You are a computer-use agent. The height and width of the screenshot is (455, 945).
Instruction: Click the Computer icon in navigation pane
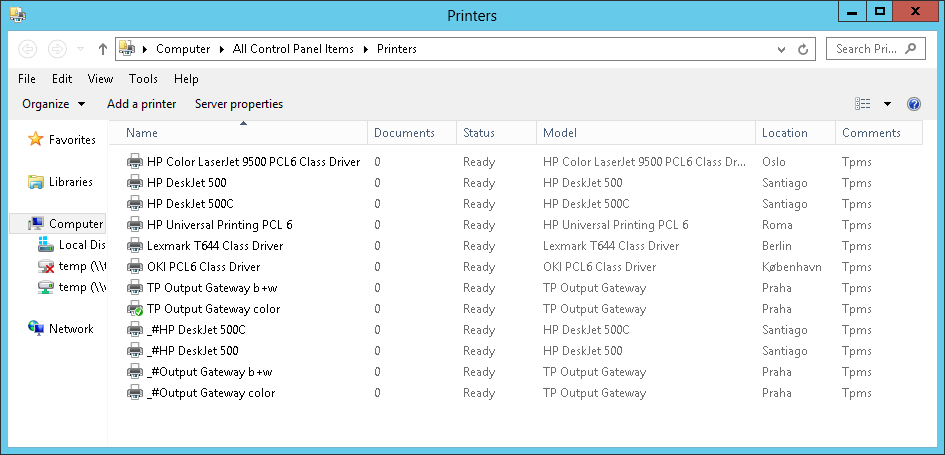click(36, 224)
